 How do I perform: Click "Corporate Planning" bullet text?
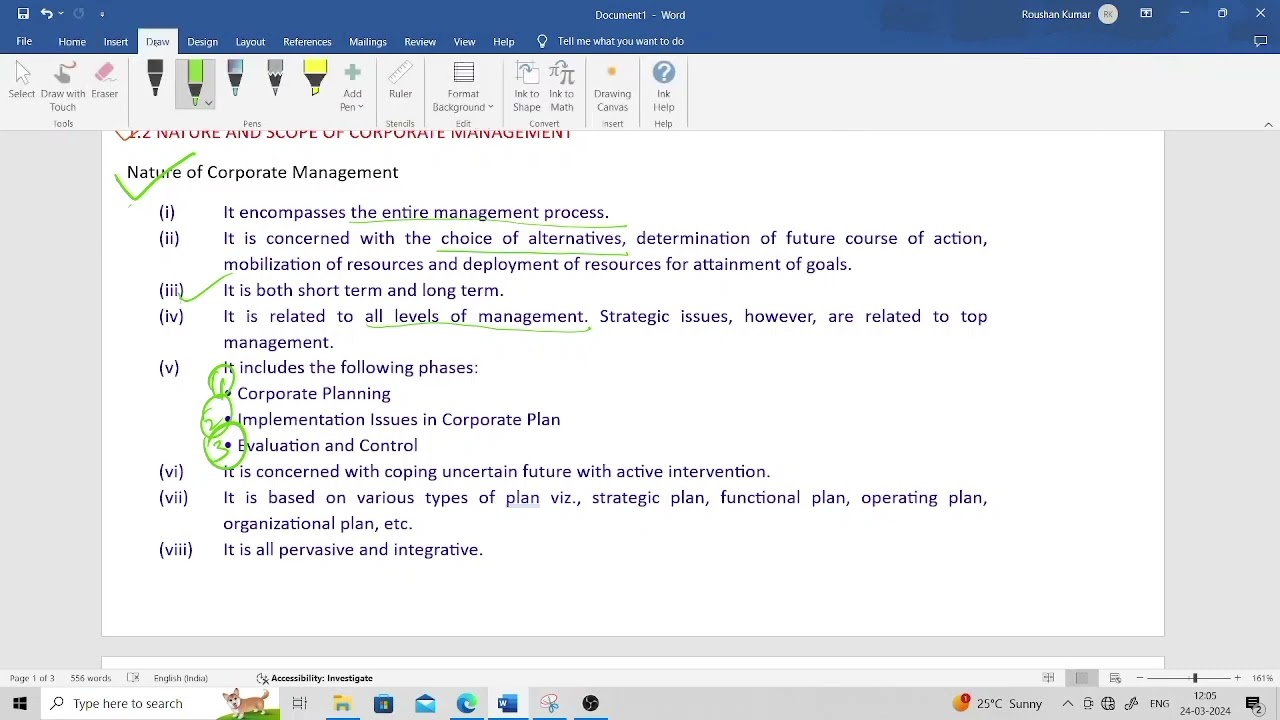pos(314,394)
